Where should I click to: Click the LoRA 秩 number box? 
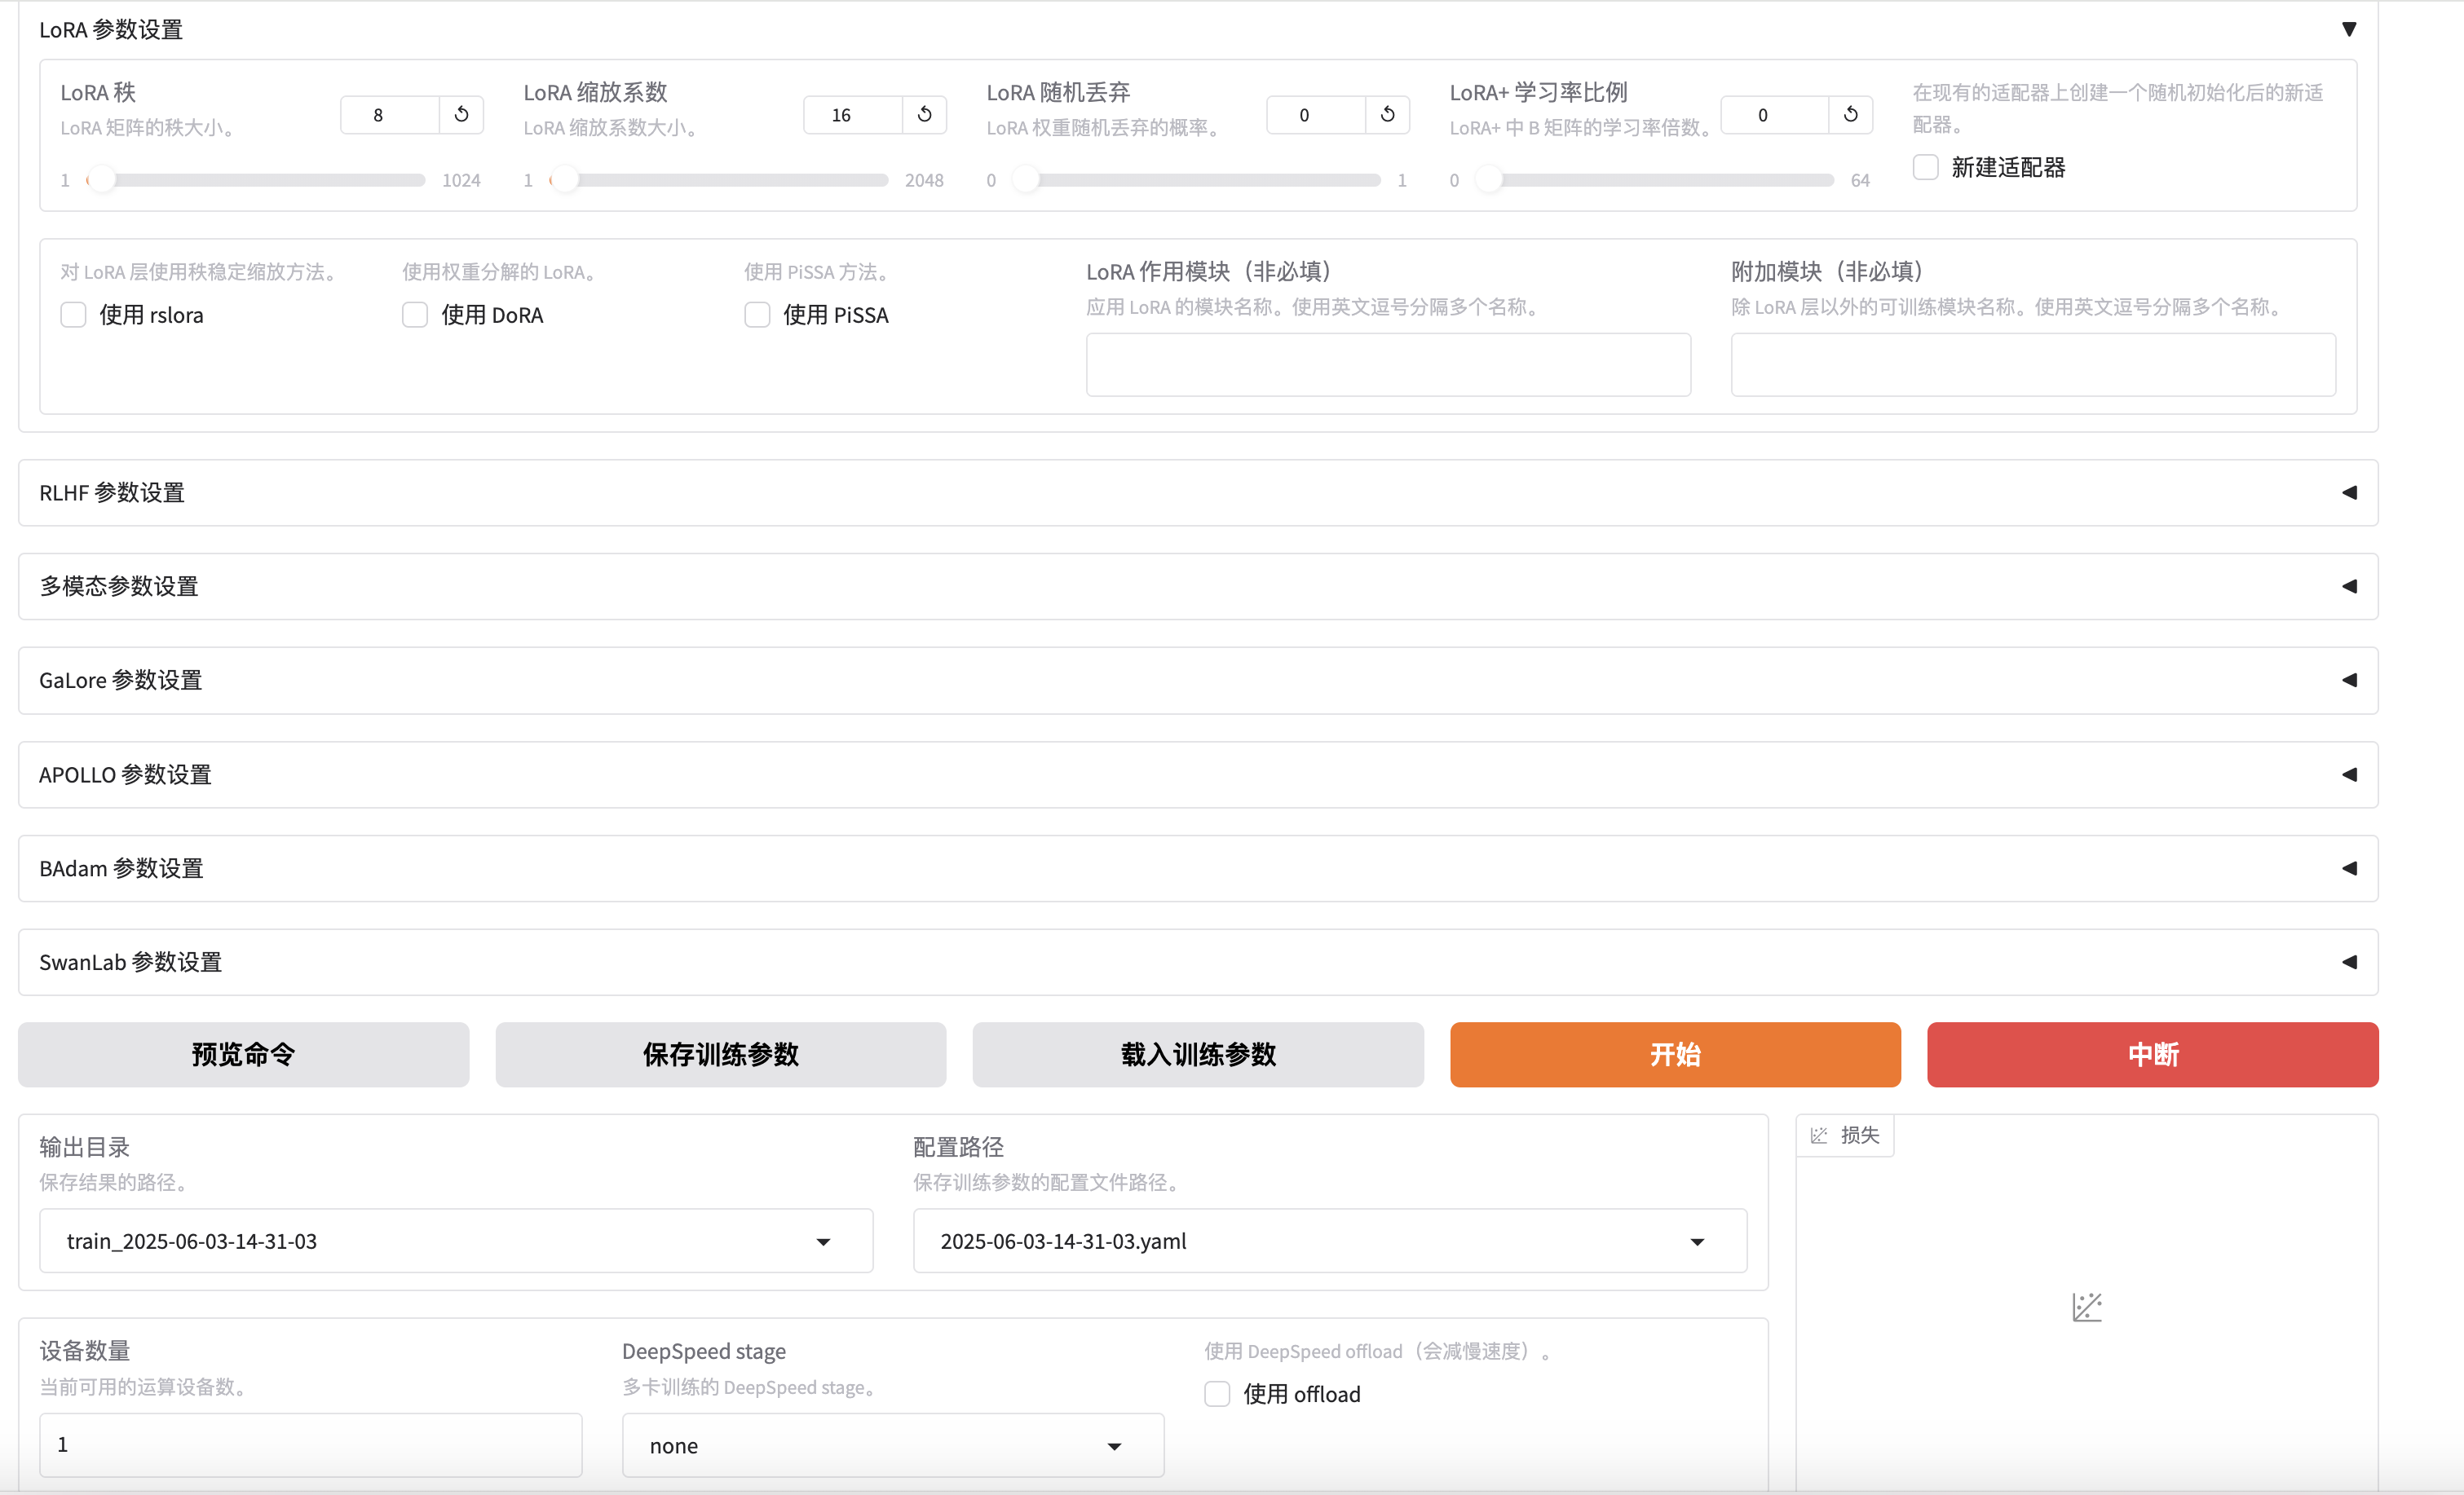pyautogui.click(x=390, y=115)
